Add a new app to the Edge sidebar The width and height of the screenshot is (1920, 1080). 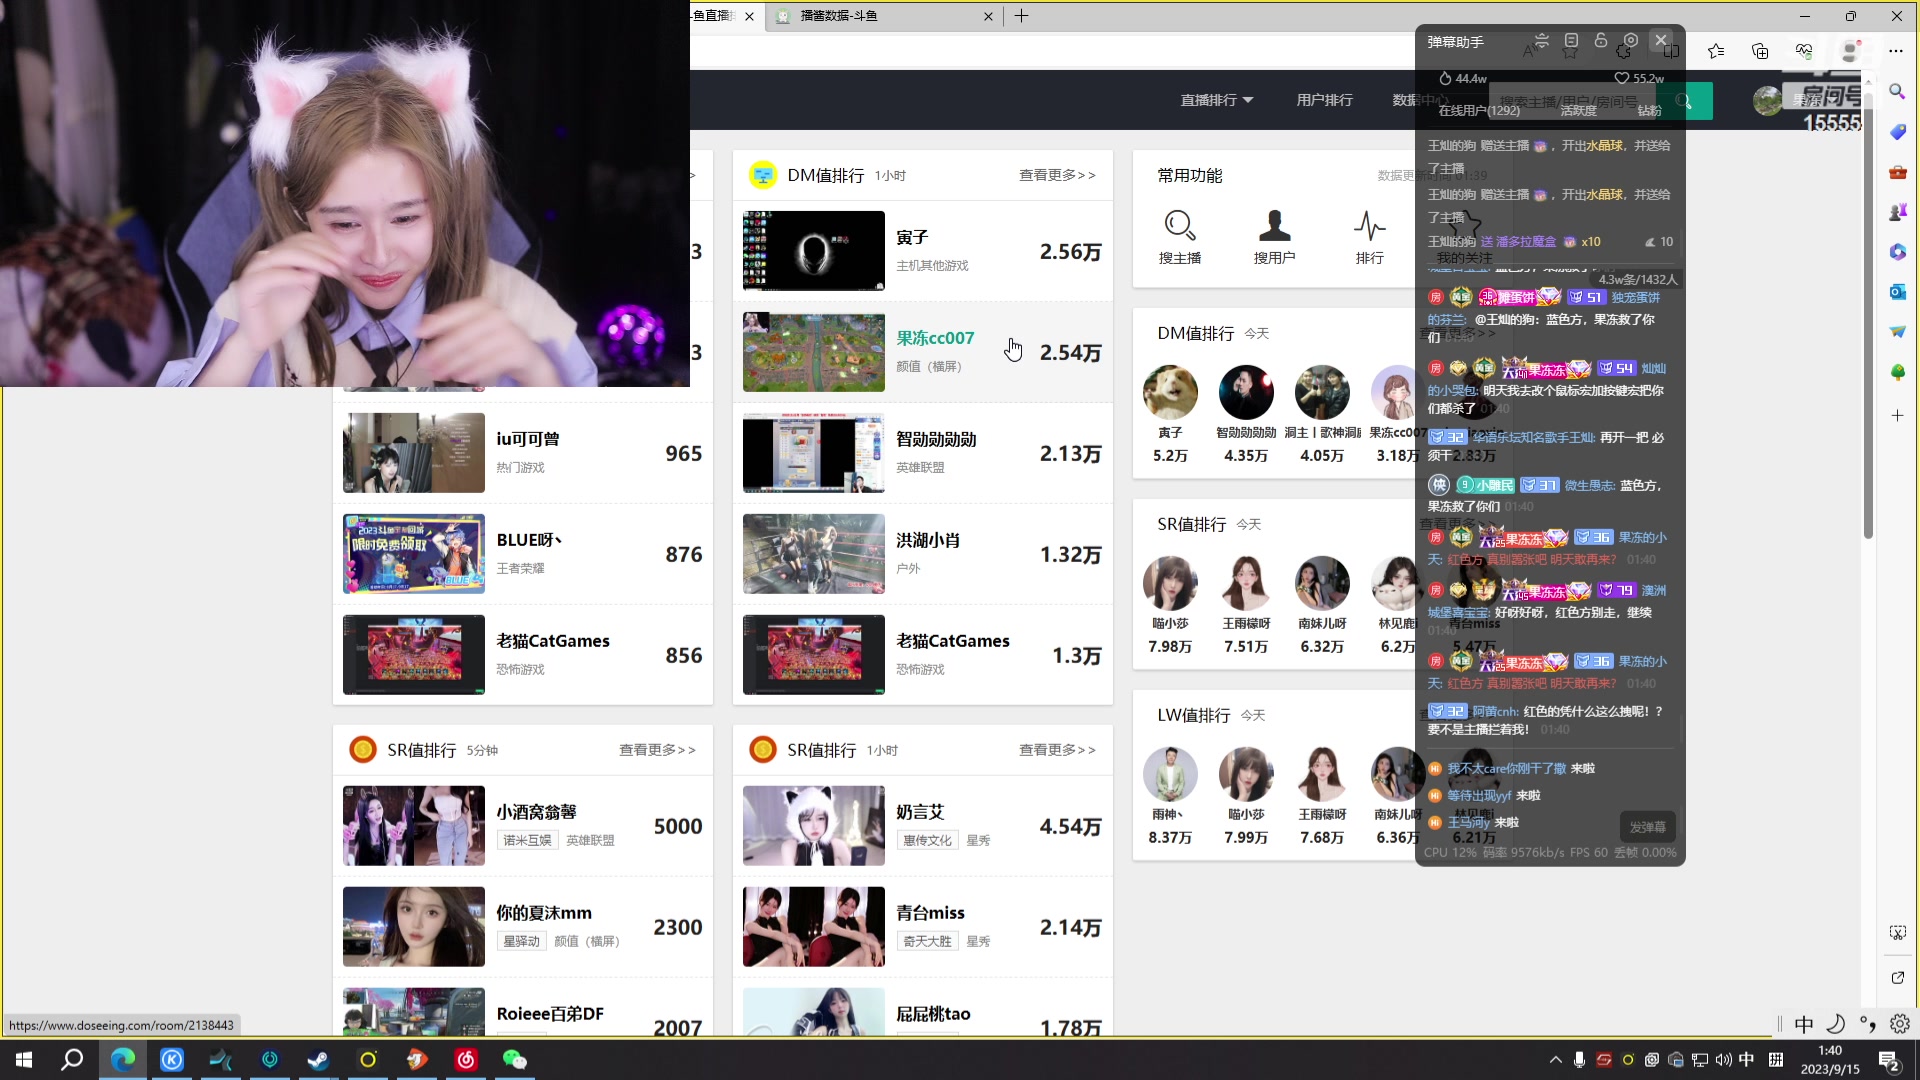[x=1897, y=415]
